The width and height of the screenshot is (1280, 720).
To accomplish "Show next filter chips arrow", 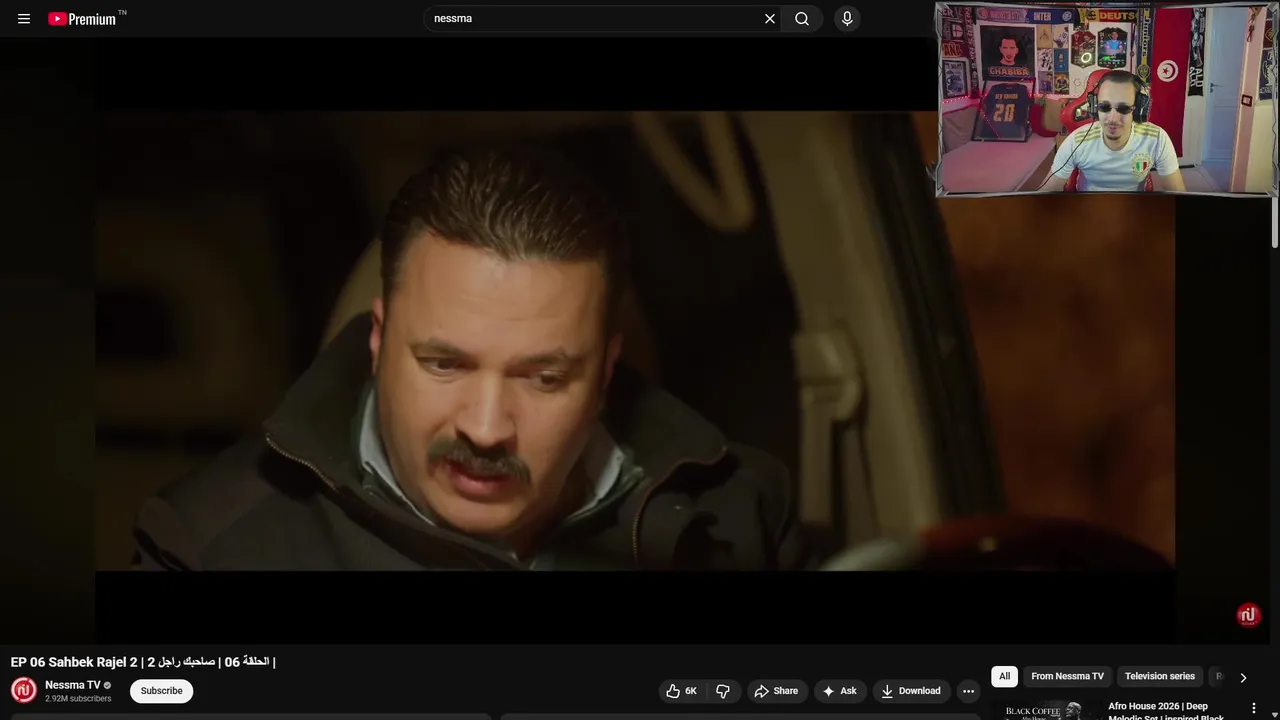I will coord(1243,677).
